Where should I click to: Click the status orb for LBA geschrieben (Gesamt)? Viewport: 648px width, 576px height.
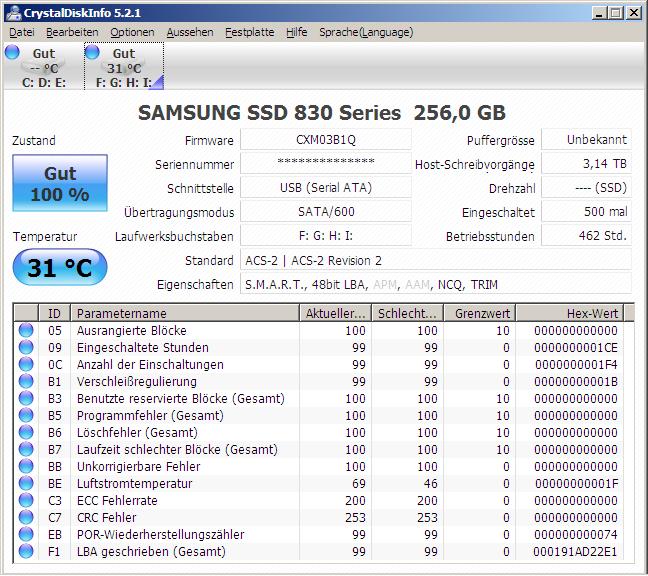click(x=26, y=551)
